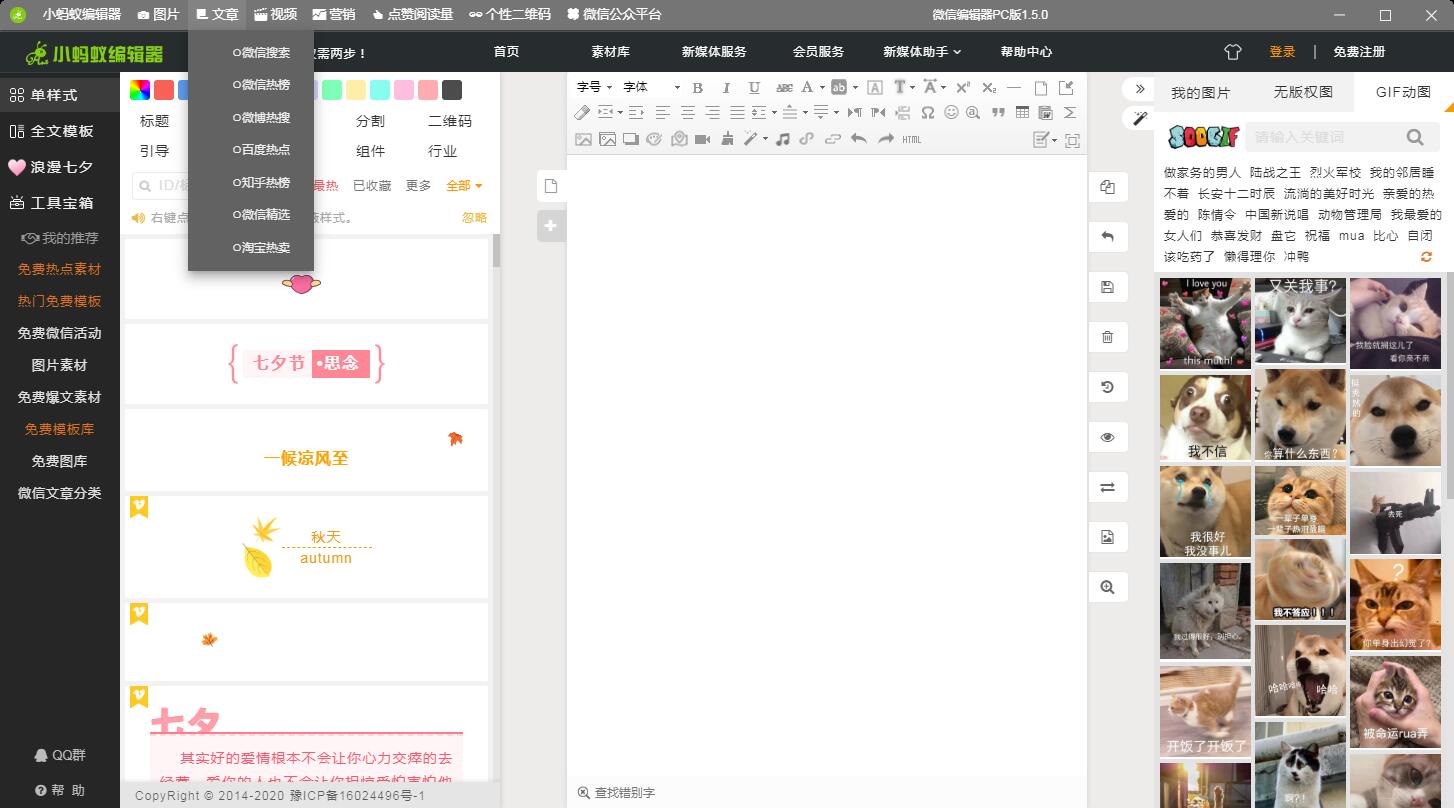Insert music with the music note icon

tap(783, 140)
